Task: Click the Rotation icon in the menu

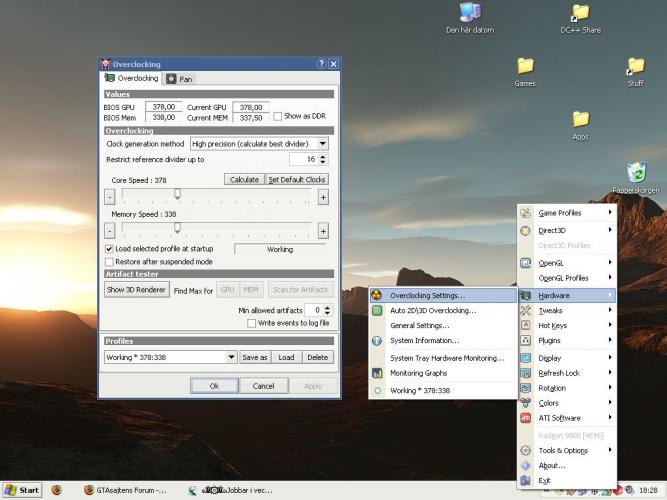Action: (x=525, y=388)
